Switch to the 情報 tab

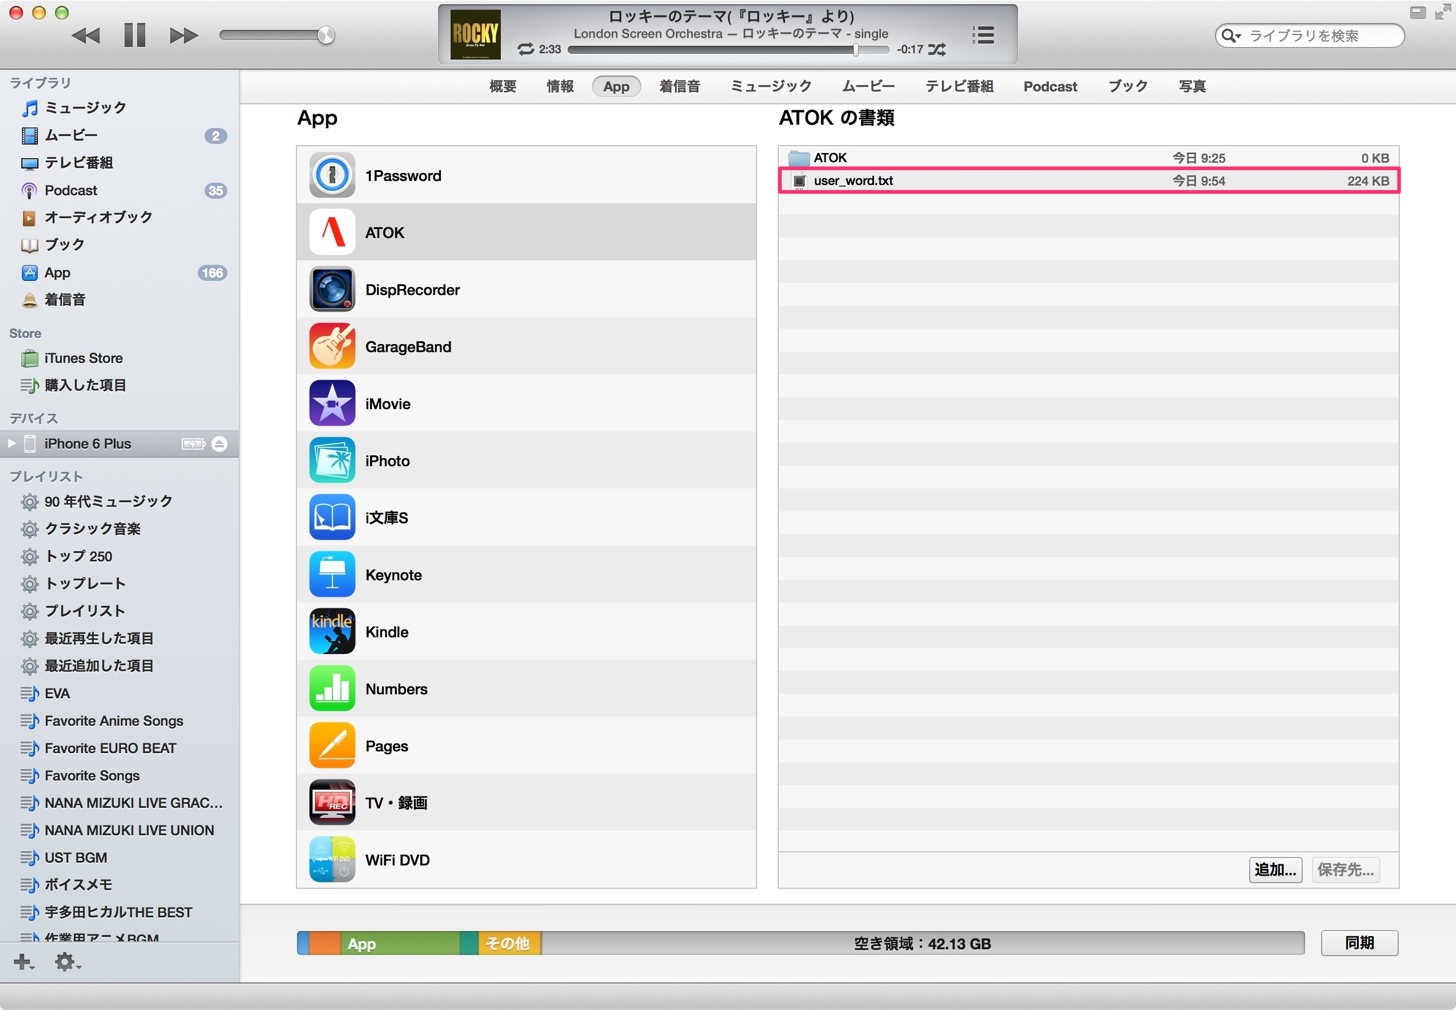[560, 86]
